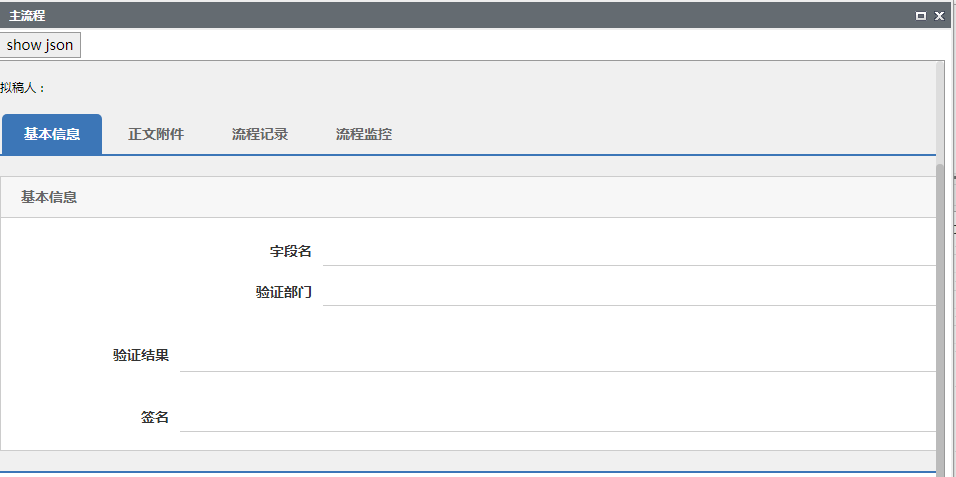Viewport: 956px width, 477px height.
Task: Click the 签名 field label
Action: [155, 417]
